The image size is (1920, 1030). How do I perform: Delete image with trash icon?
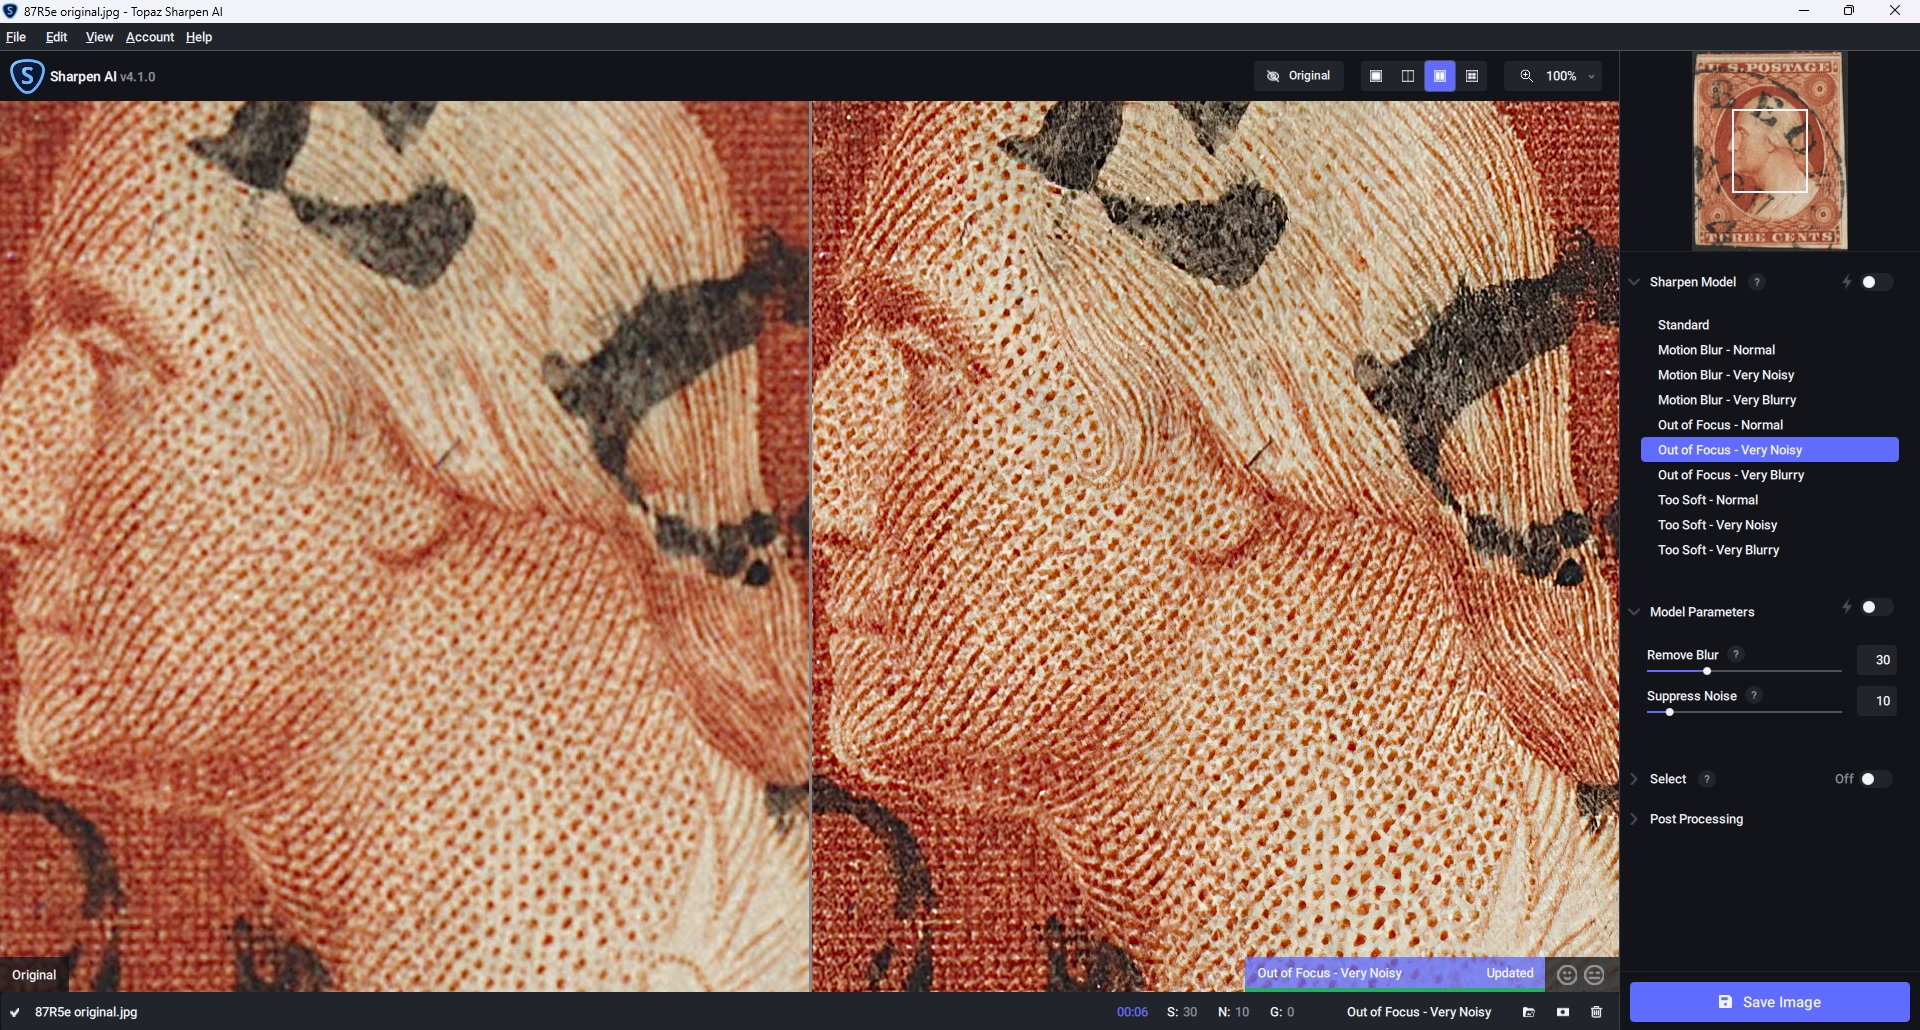[x=1597, y=1012]
